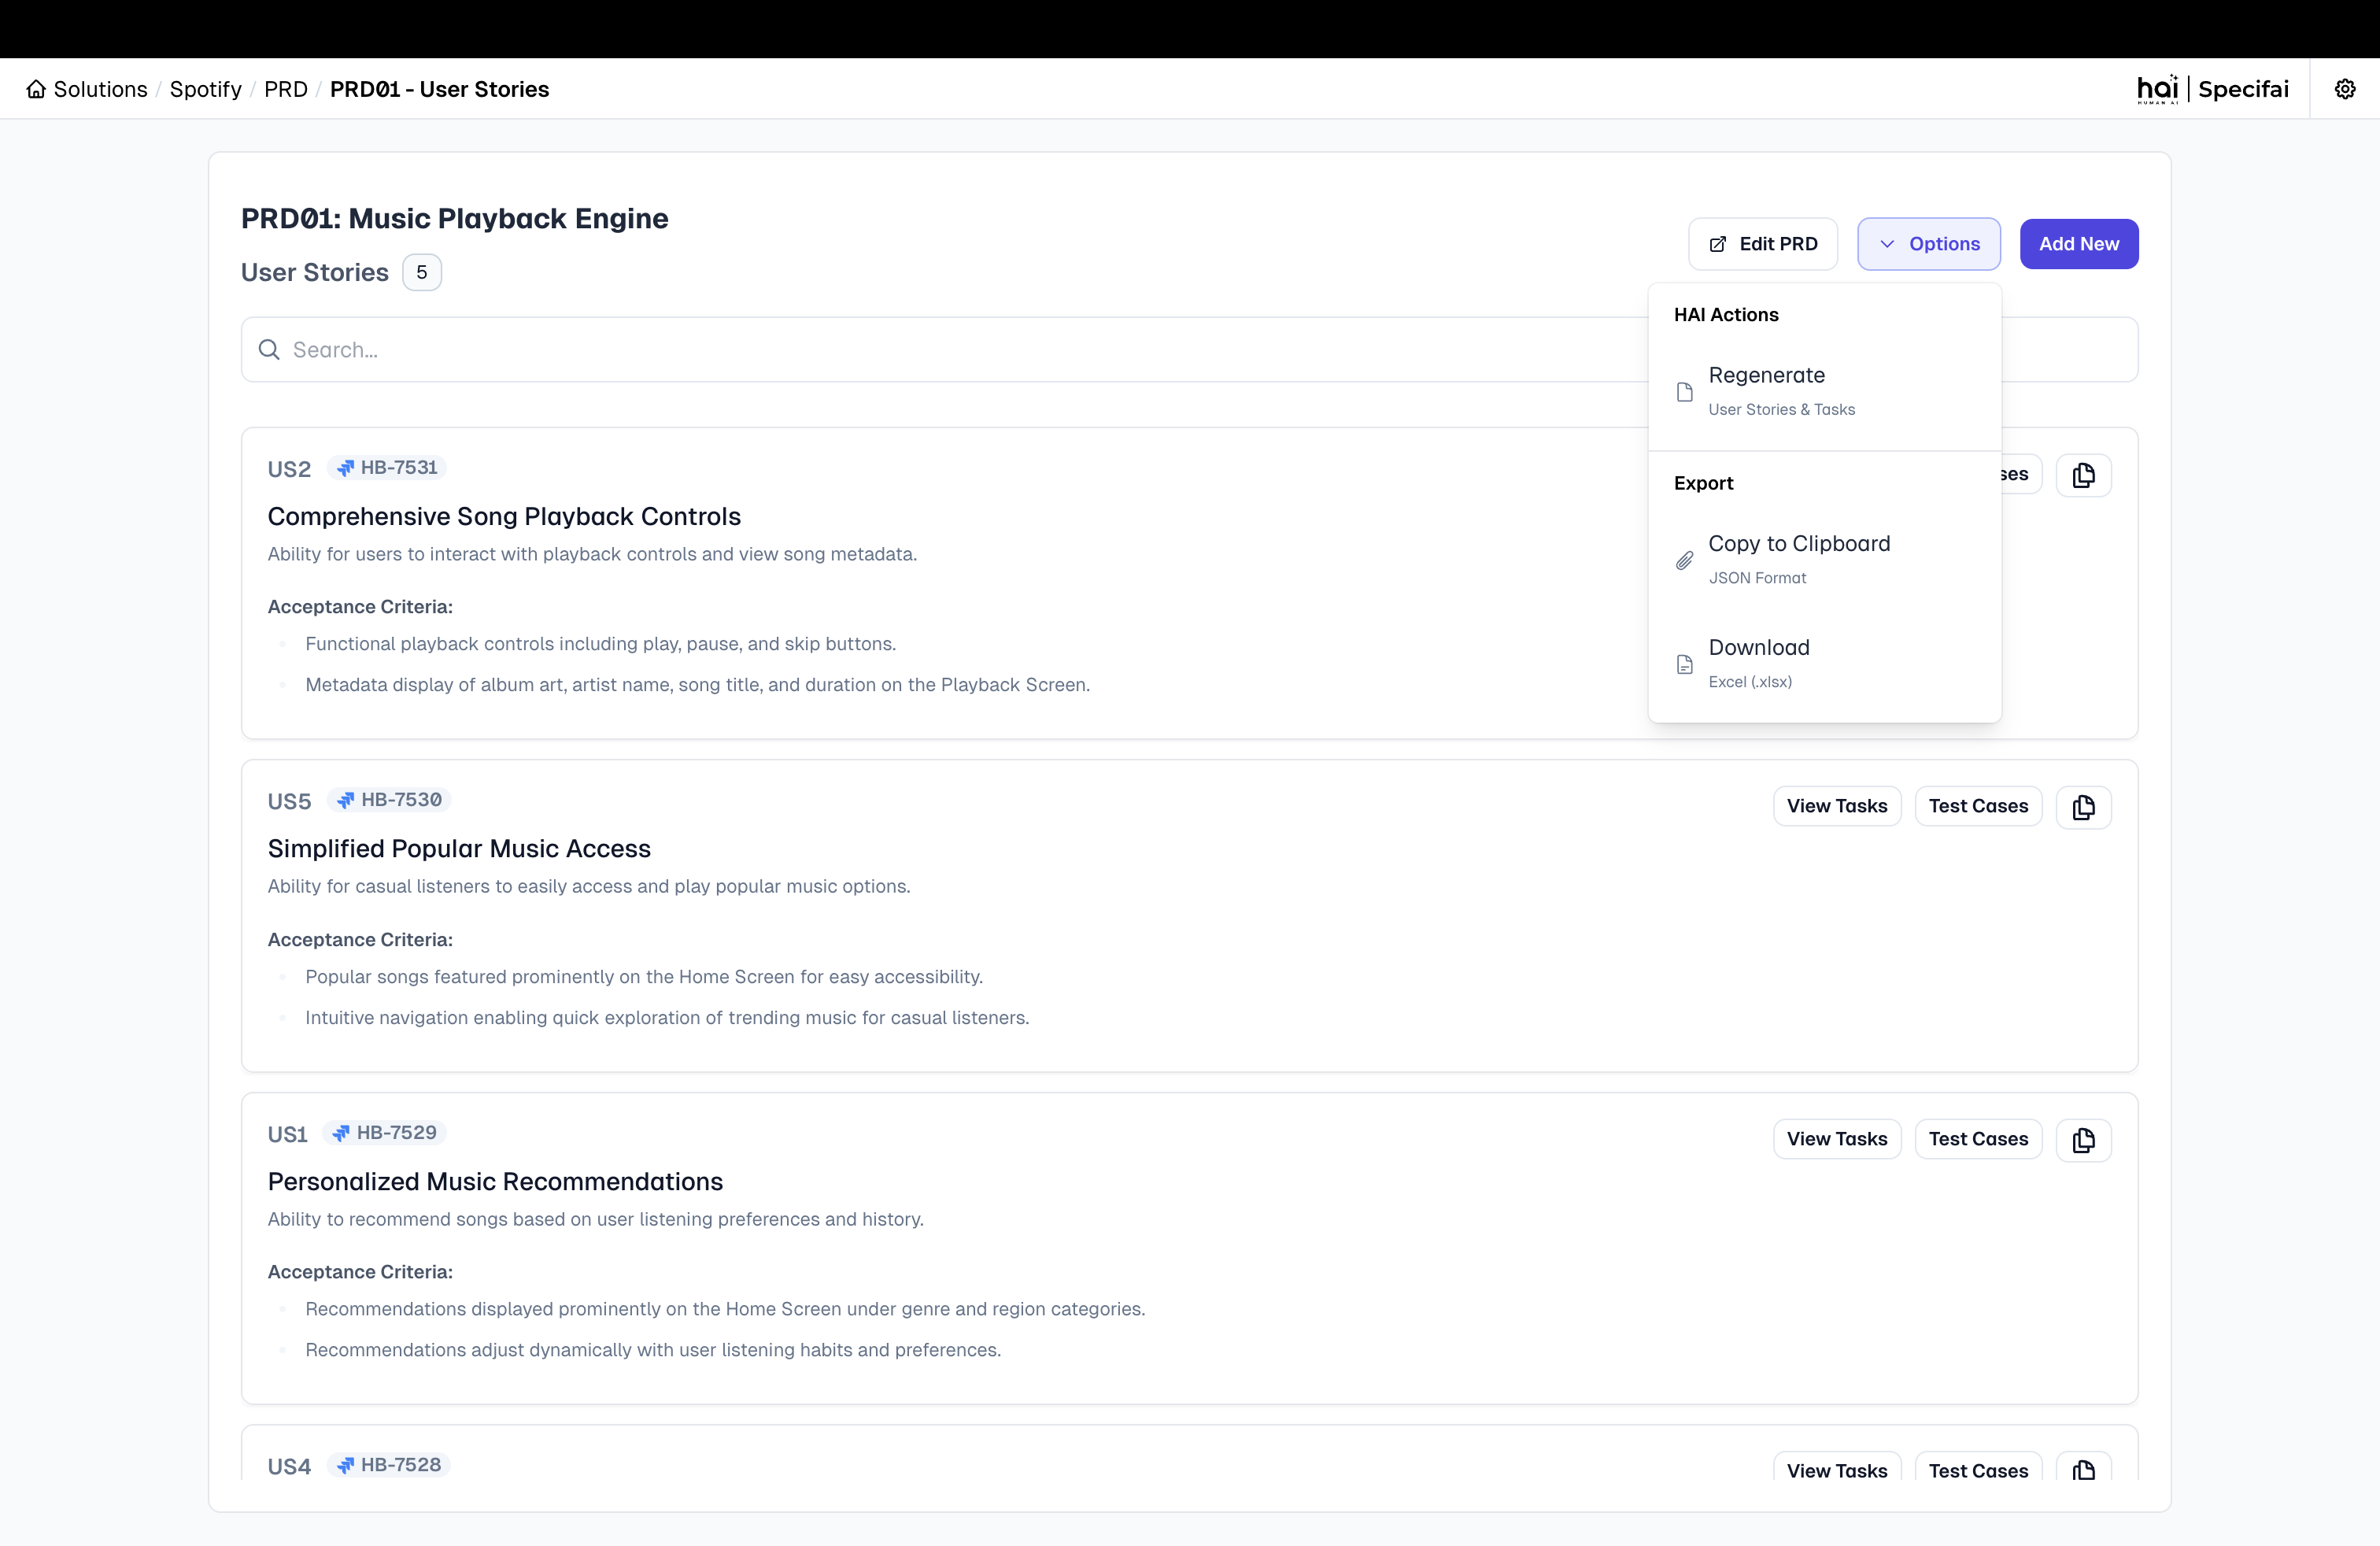Click the Add New button
This screenshot has height=1546, width=2380.
pyautogui.click(x=2078, y=244)
